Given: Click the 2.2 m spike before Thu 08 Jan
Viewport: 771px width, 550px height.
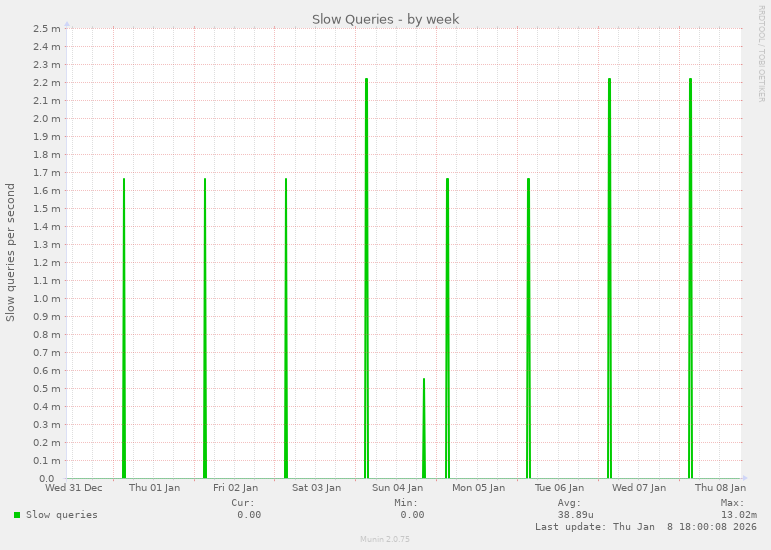Looking at the screenshot, I should (x=690, y=278).
